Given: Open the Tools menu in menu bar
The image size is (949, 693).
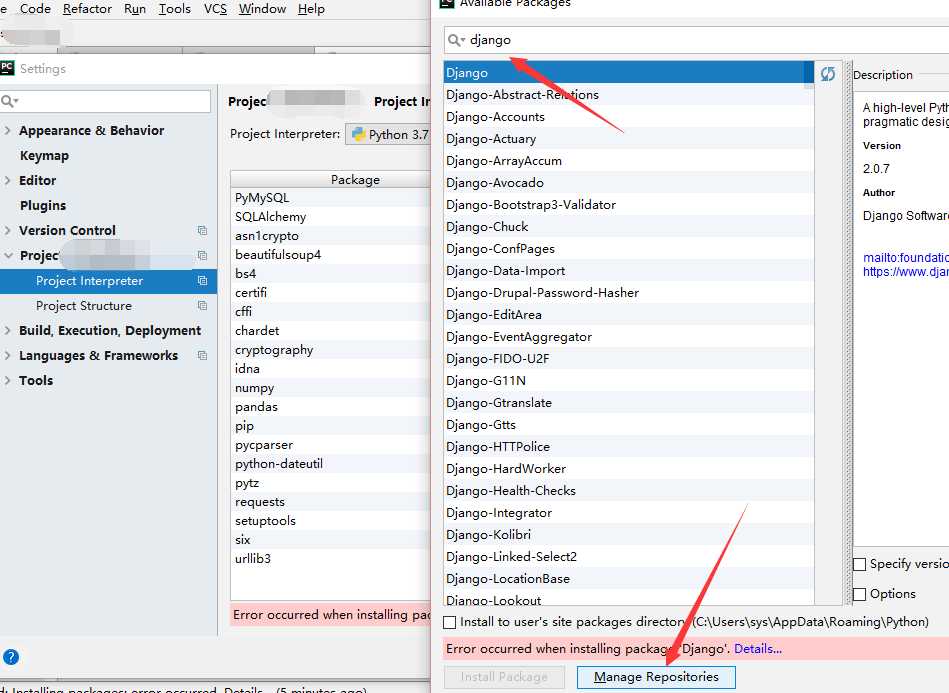Looking at the screenshot, I should pyautogui.click(x=174, y=9).
